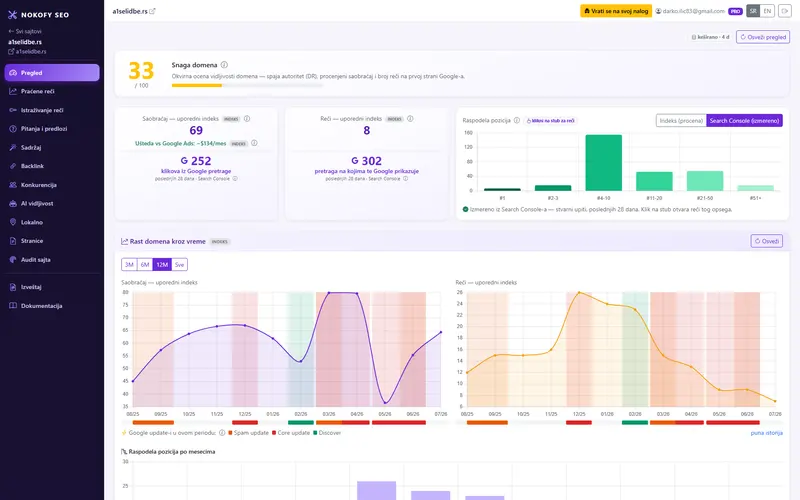Open Konkurencija menu item
The height and width of the screenshot is (500, 800).
(x=52, y=185)
